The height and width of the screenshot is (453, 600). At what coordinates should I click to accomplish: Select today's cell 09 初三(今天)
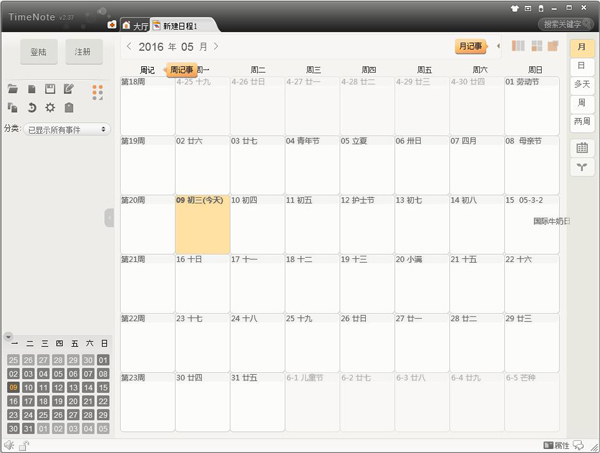202,225
